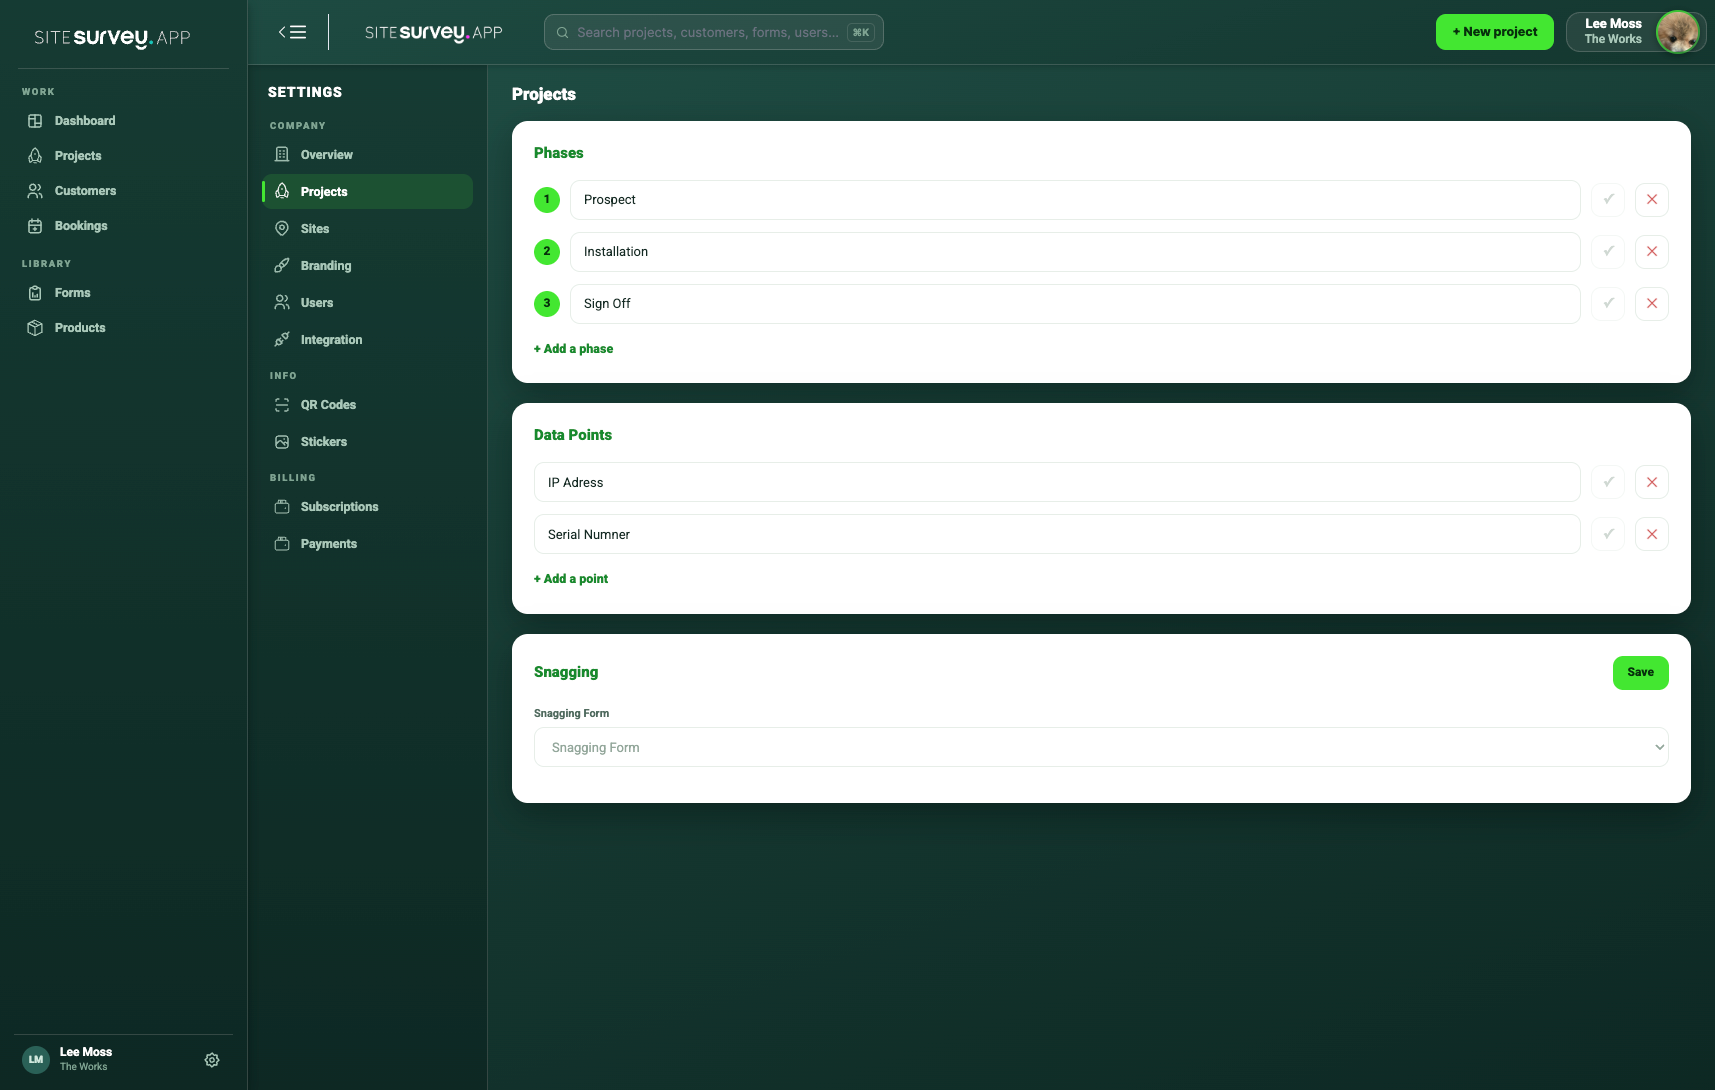Edit the Sign Off phase name field

click(1075, 304)
